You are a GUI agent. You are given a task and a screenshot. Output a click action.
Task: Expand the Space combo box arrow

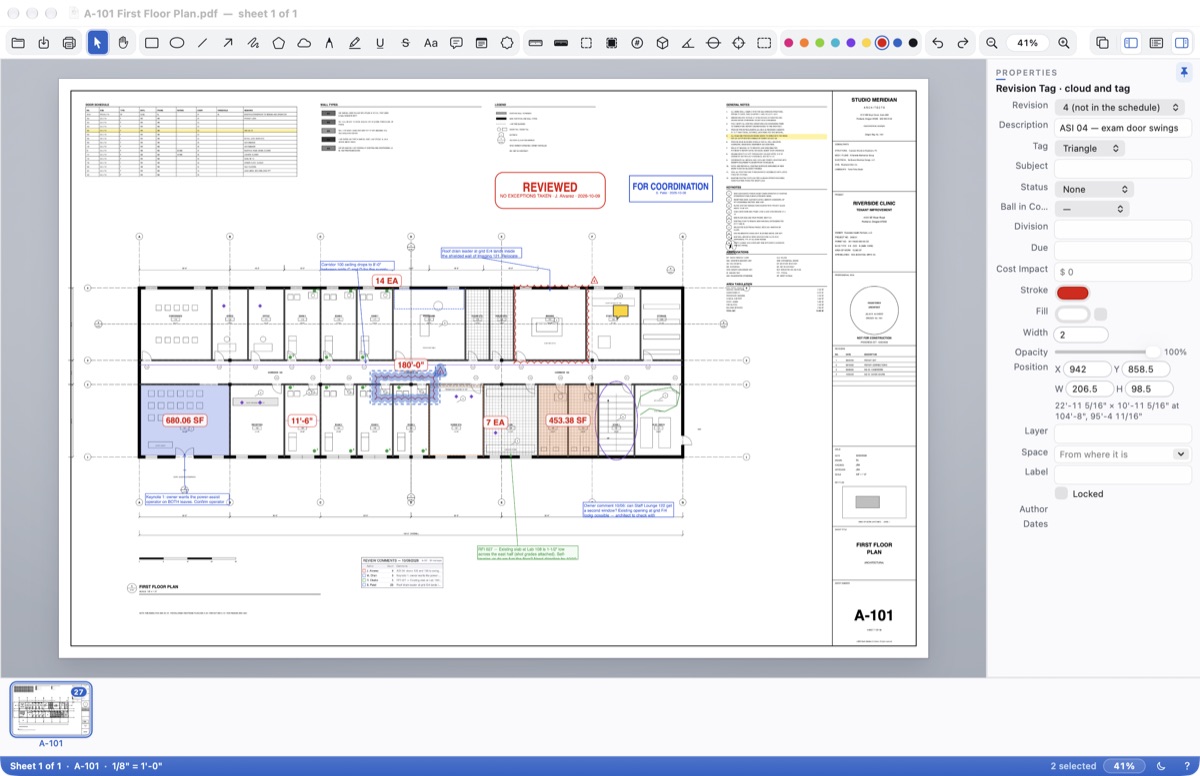click(x=1182, y=454)
